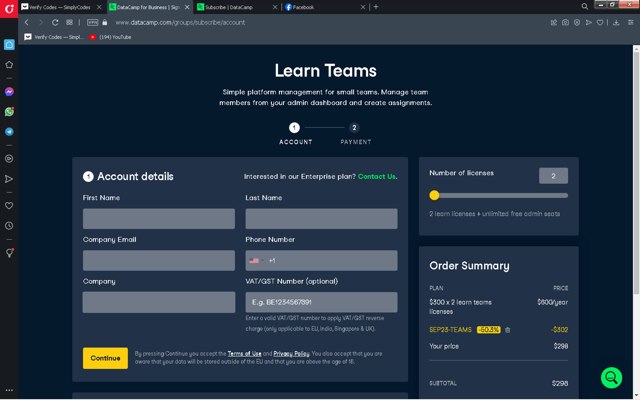Focus the VAT/GST Number field
Image resolution: width=640 pixels, height=400 pixels.
tap(321, 302)
